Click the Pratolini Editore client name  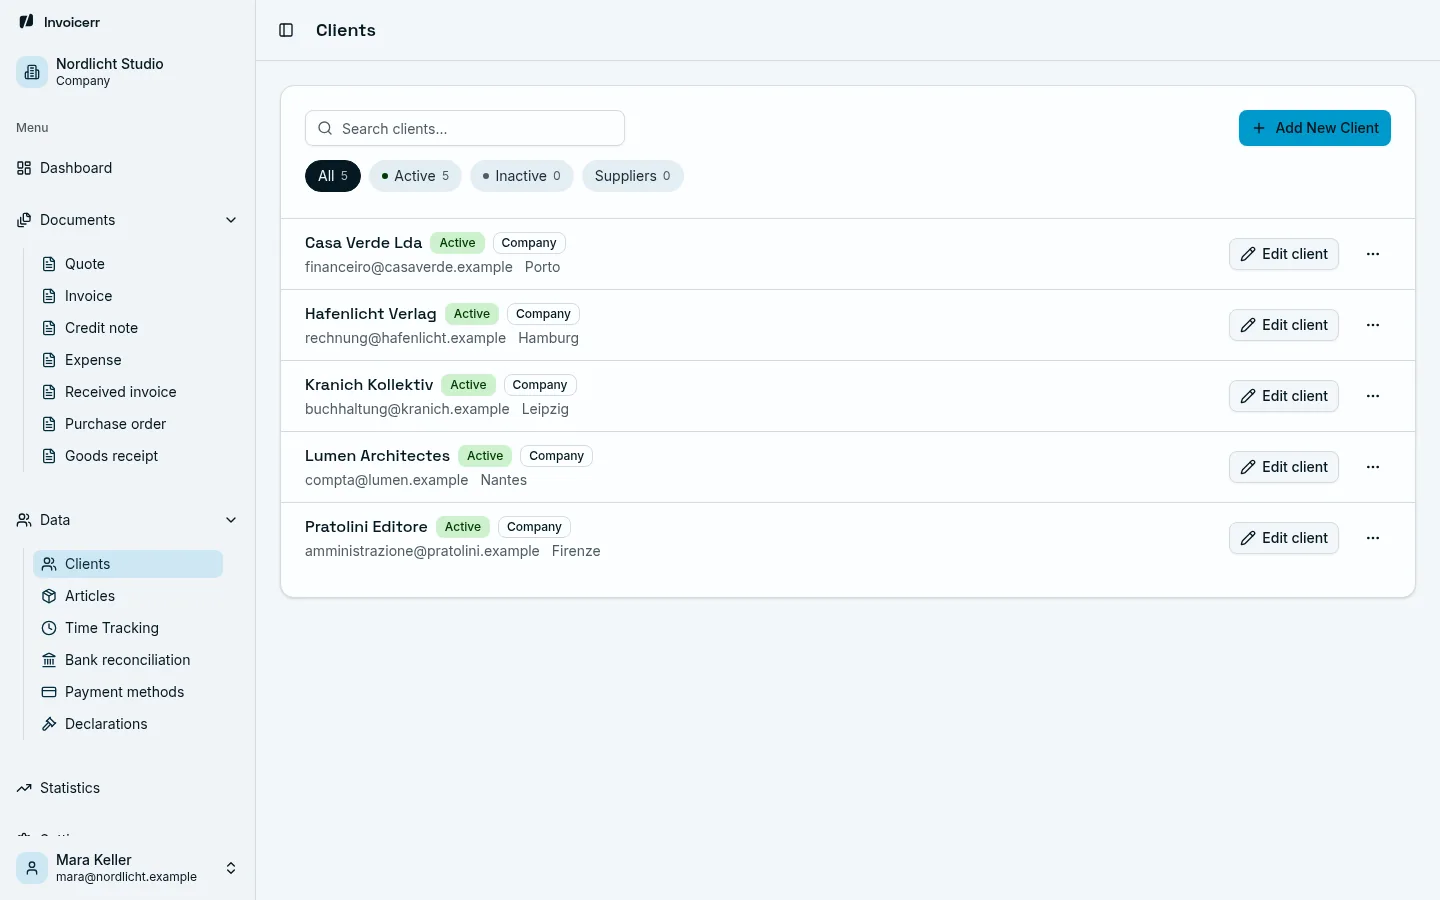(x=366, y=527)
